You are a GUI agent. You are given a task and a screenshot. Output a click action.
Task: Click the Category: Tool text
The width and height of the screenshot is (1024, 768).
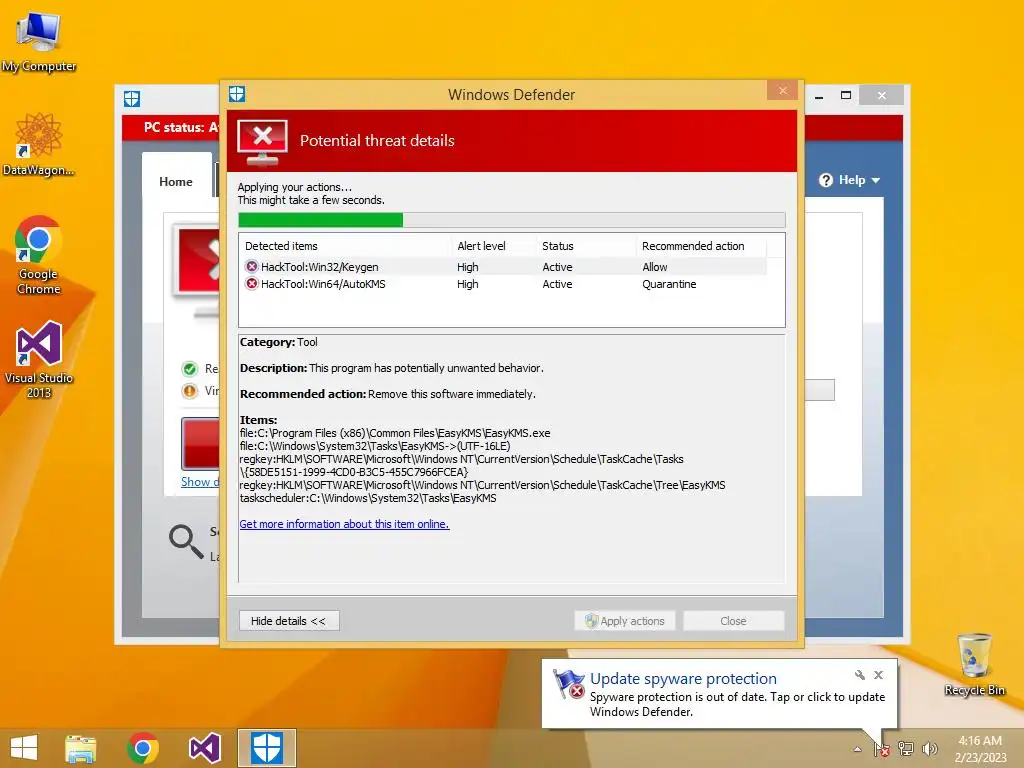(279, 342)
